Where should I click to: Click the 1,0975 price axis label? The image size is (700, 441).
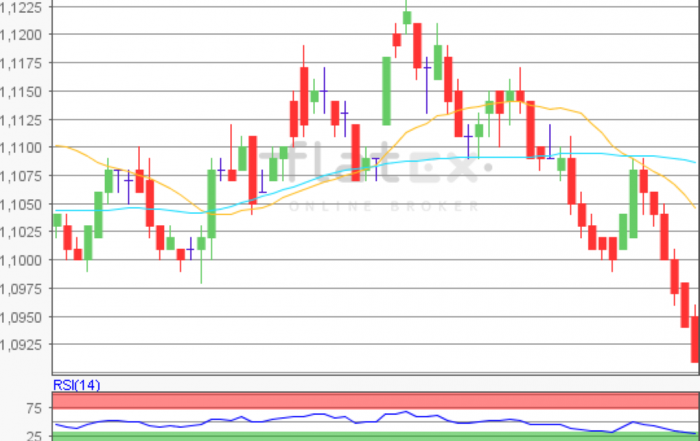(22, 289)
